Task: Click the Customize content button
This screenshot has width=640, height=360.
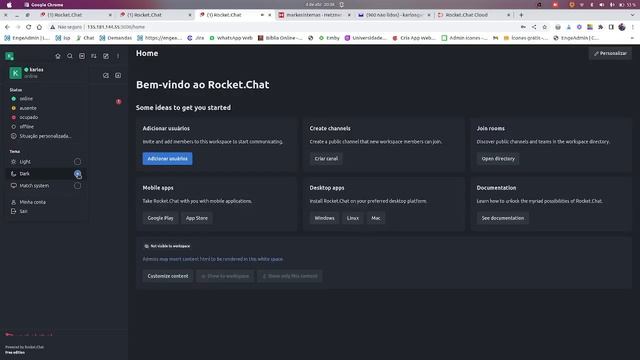Action: [168, 276]
